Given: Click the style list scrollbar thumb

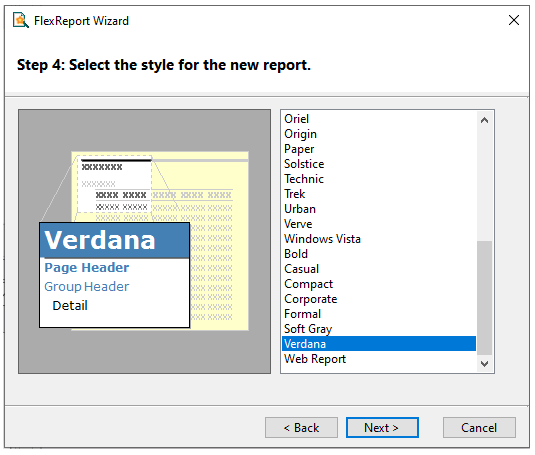Looking at the screenshot, I should (x=484, y=298).
